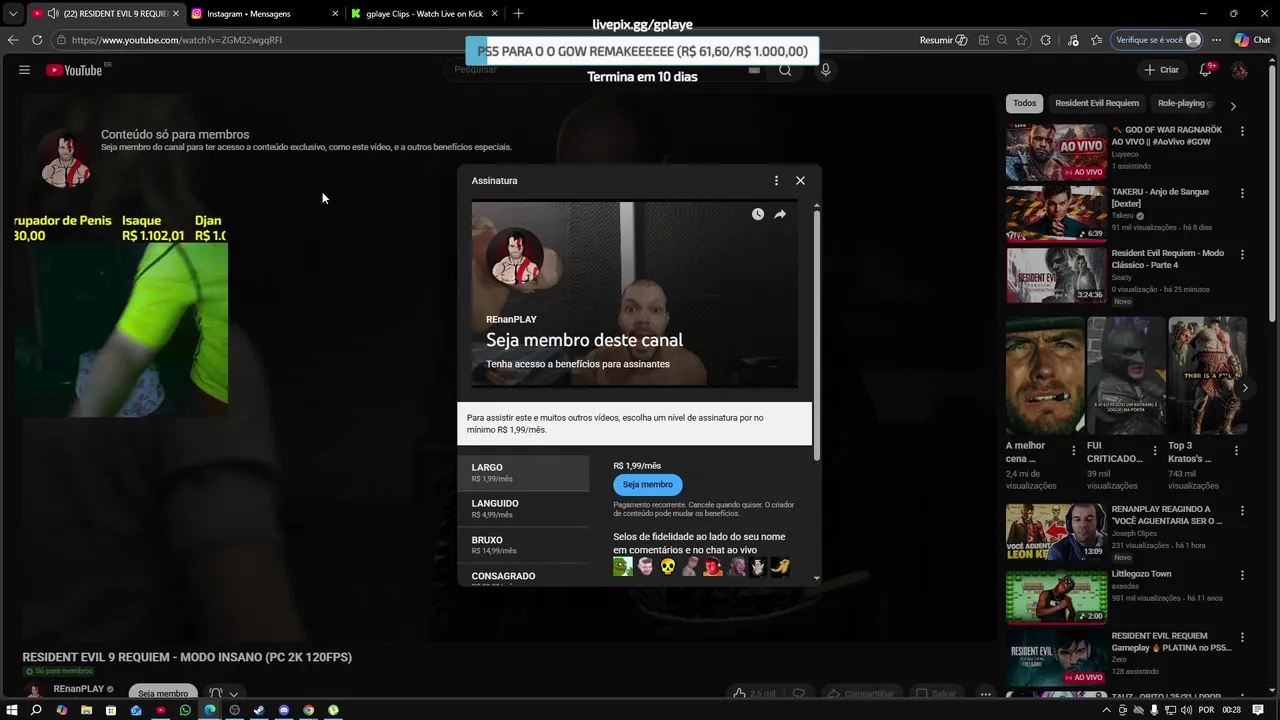Open Windows Start menu
The image size is (1280, 720).
(12, 710)
